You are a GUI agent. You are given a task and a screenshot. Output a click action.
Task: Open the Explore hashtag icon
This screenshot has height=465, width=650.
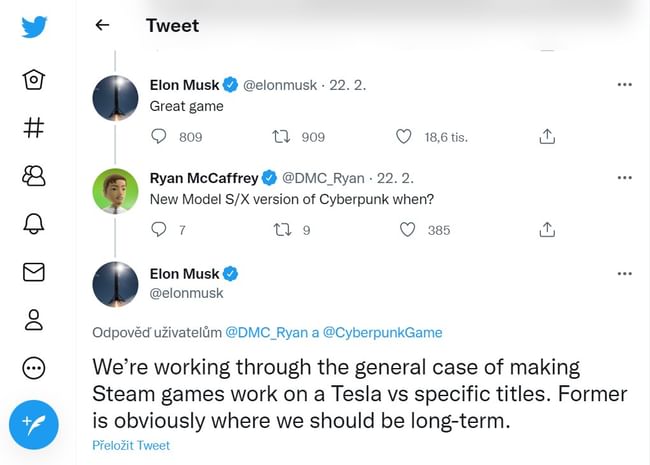click(x=34, y=128)
